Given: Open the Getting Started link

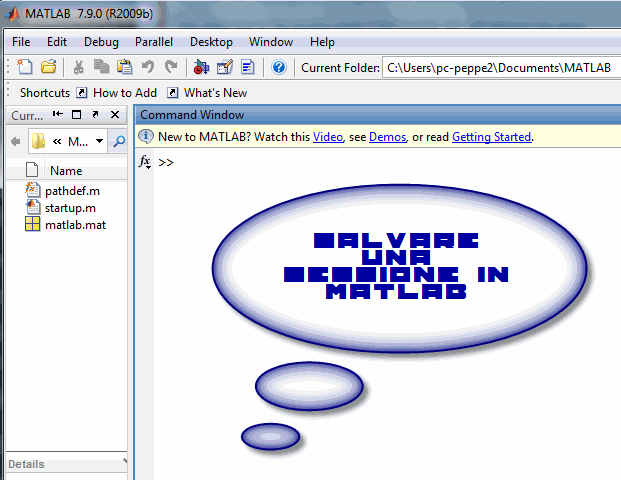Looking at the screenshot, I should [491, 137].
